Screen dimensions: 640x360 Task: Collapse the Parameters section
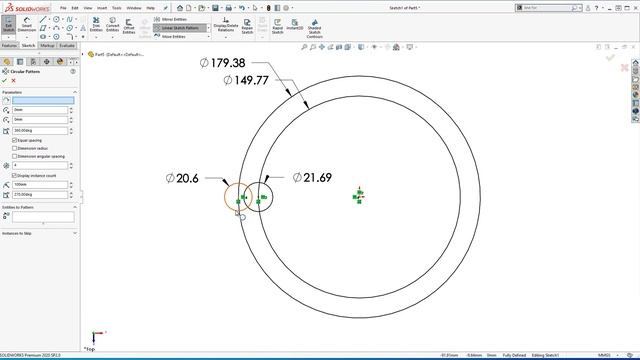75,92
